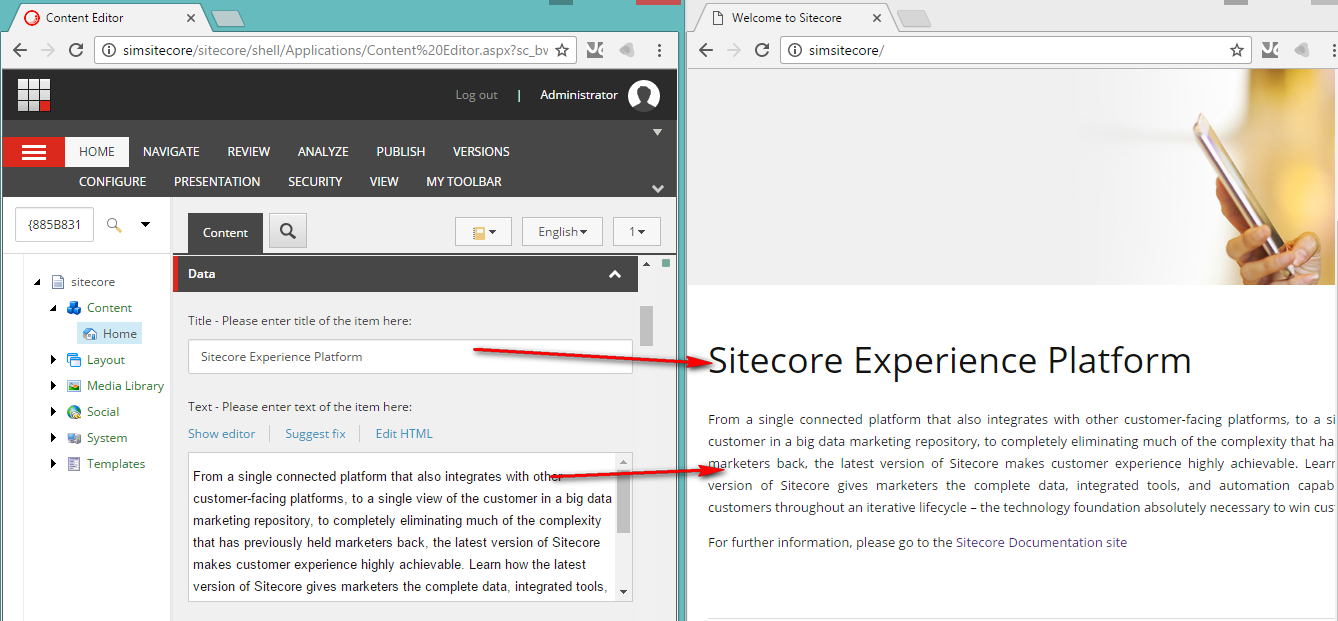Switch to the PRESENTATION ribbon tab

coord(217,182)
